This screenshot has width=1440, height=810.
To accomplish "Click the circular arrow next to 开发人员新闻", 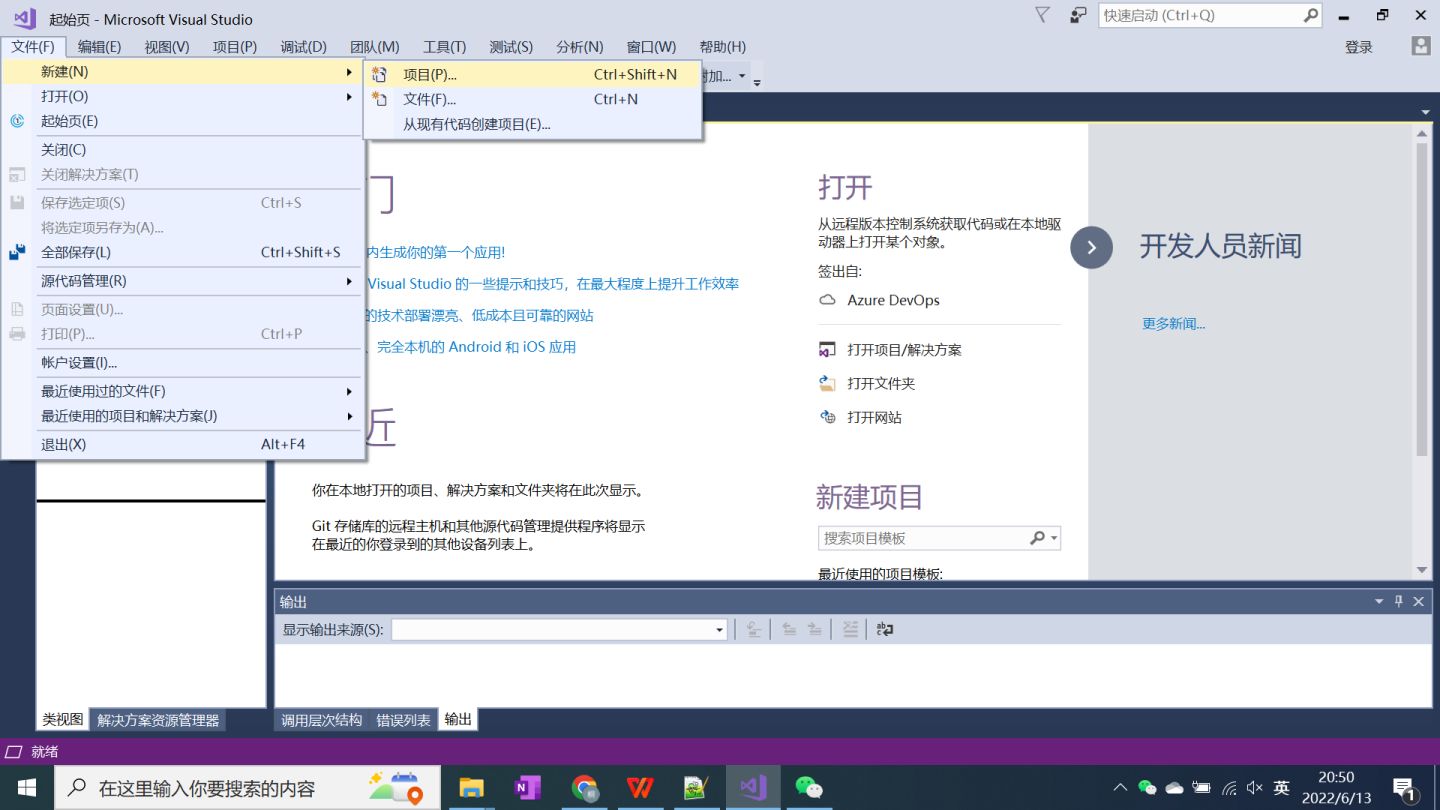I will click(x=1091, y=247).
